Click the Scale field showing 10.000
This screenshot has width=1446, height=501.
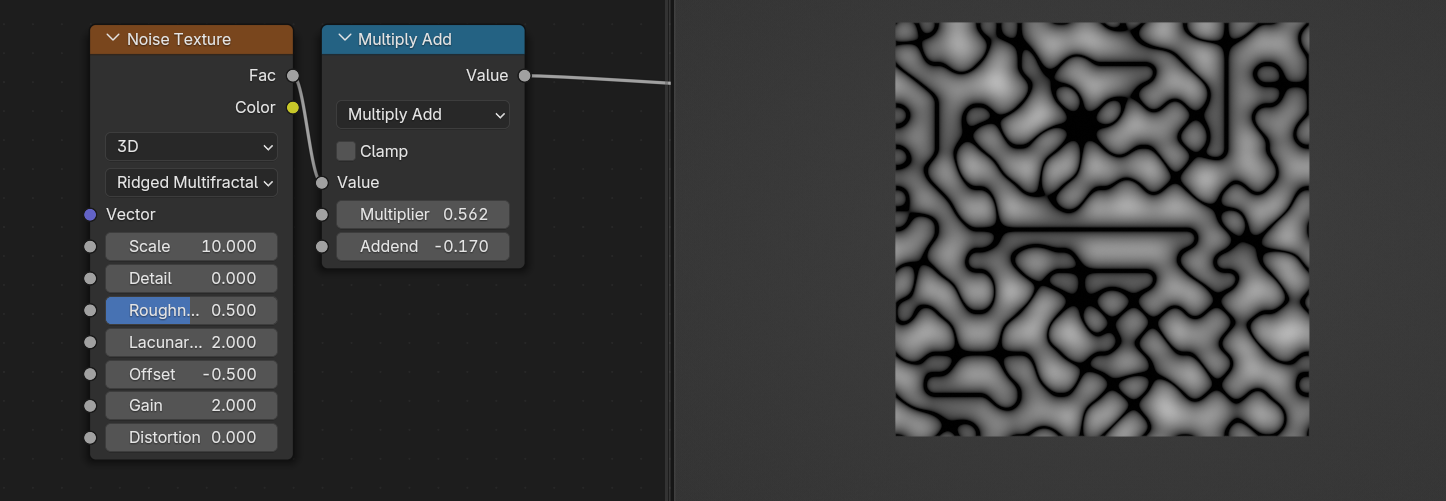pos(191,246)
